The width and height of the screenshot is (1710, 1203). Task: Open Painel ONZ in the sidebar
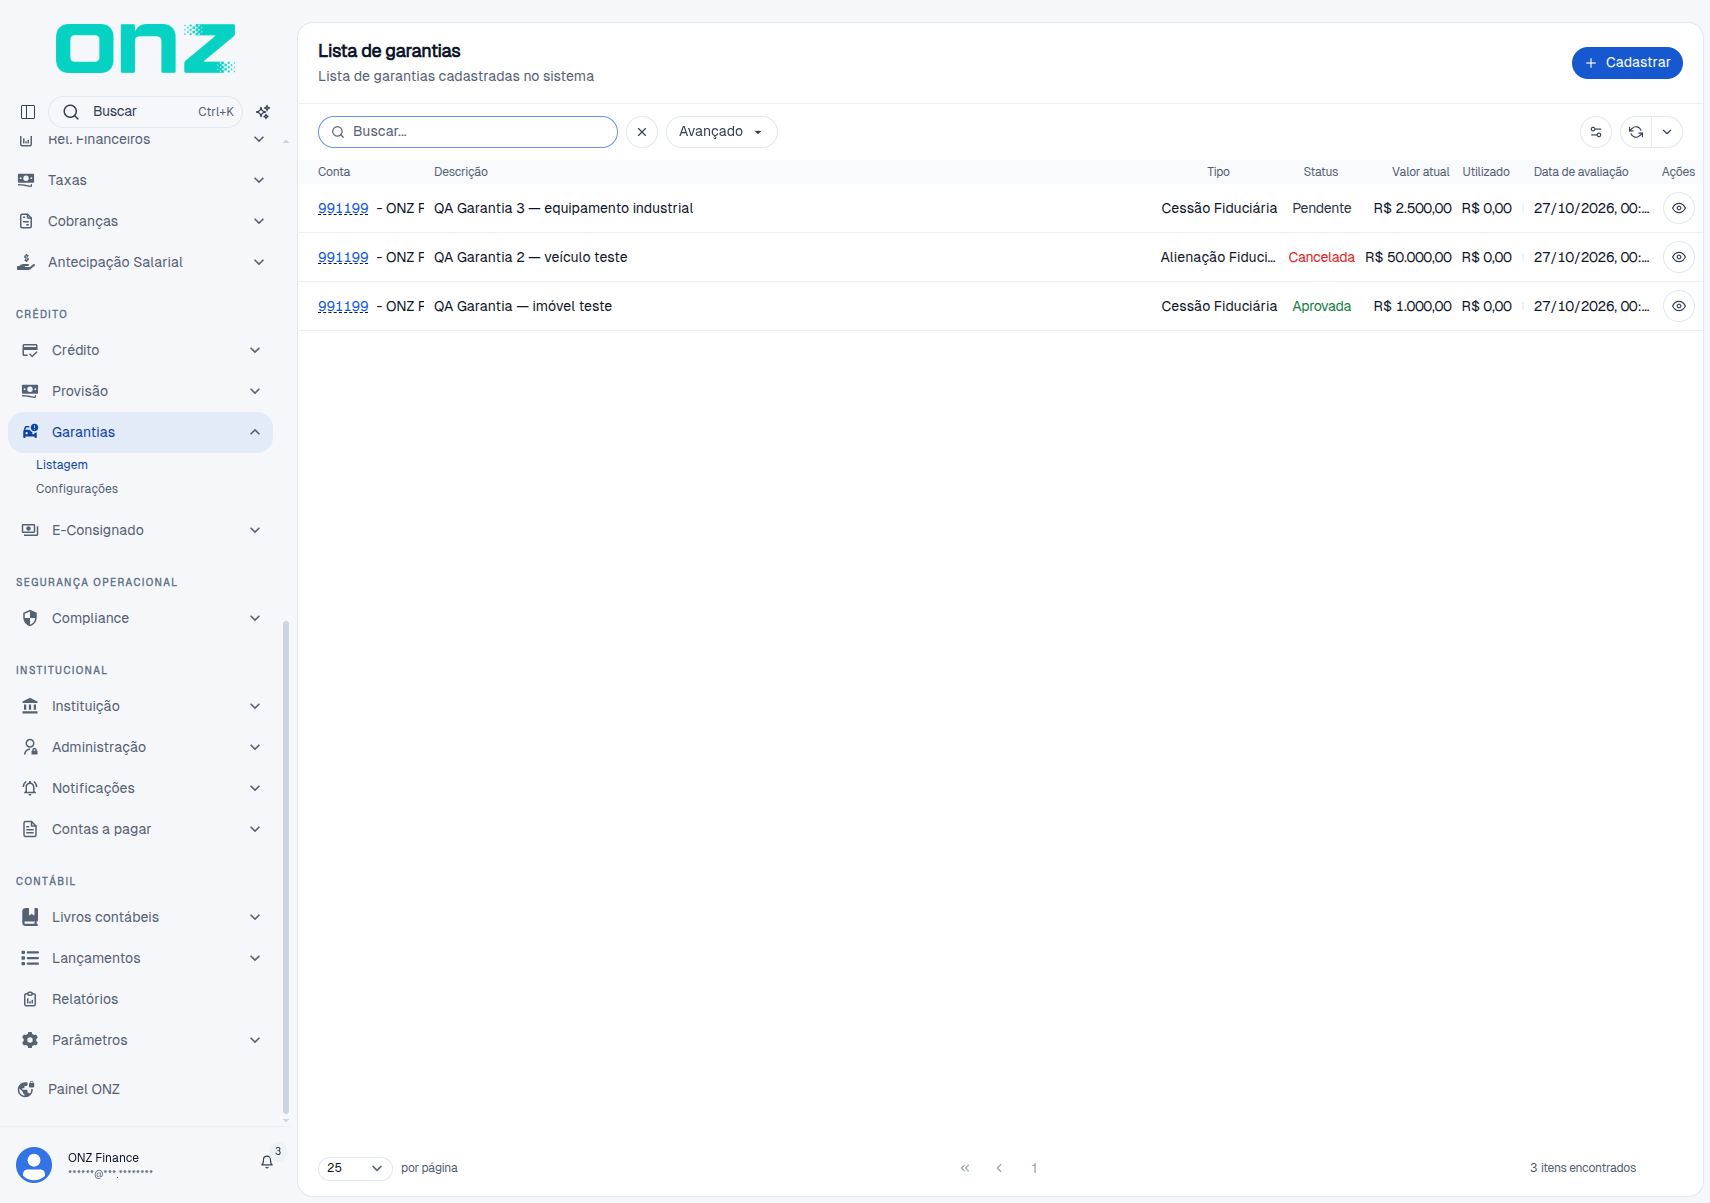(x=140, y=1089)
